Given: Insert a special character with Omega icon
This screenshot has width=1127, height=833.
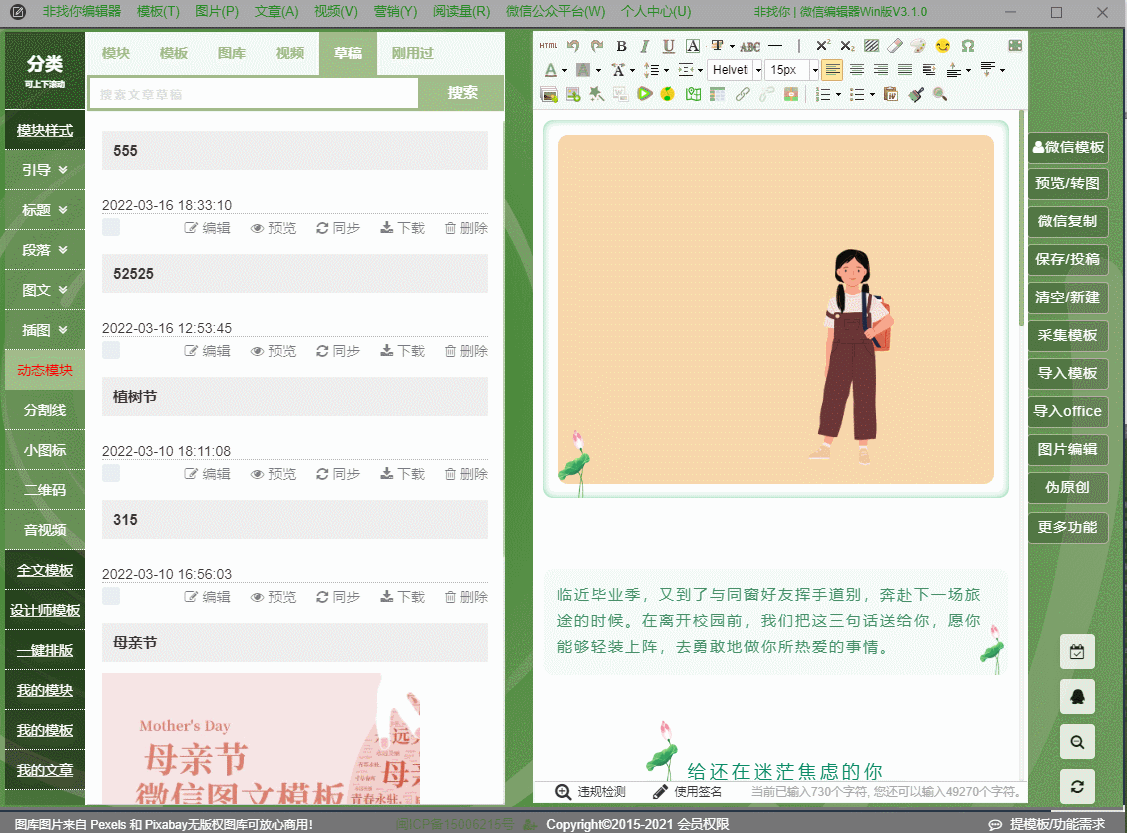Looking at the screenshot, I should click(x=968, y=46).
